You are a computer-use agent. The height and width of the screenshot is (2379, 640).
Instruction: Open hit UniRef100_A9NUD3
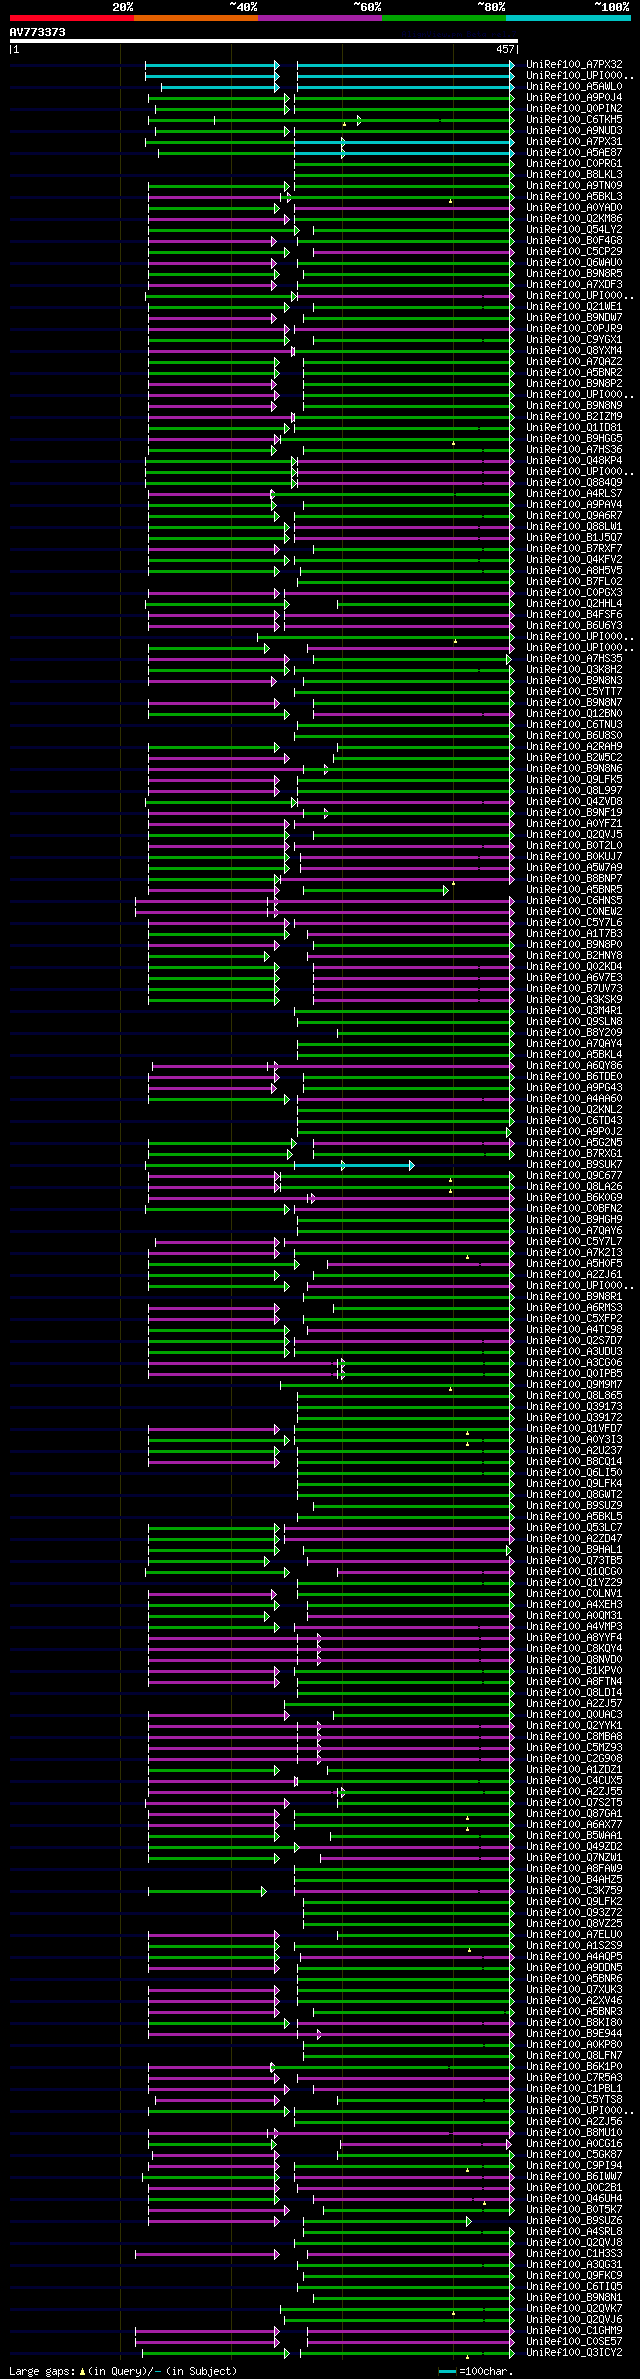pos(574,130)
